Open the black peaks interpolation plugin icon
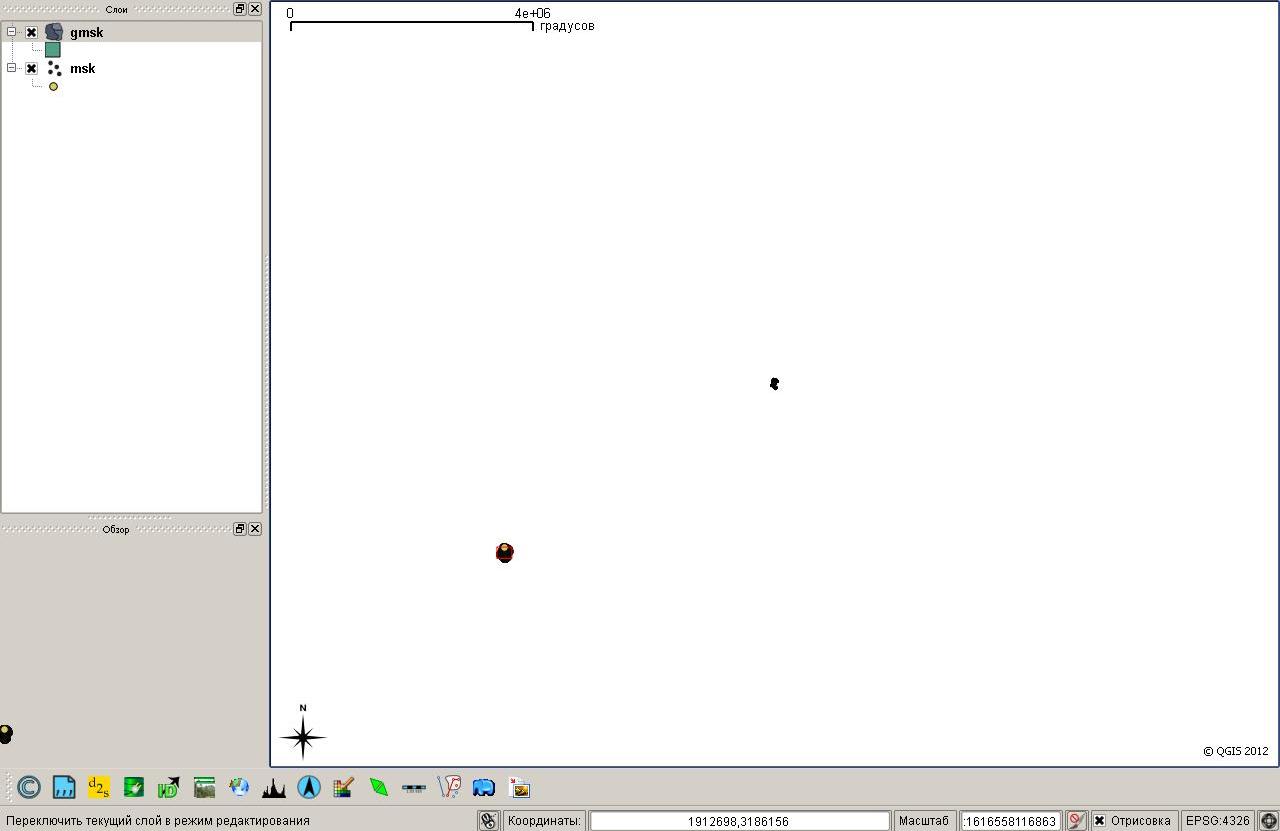Image resolution: width=1280 pixels, height=831 pixels. point(274,788)
